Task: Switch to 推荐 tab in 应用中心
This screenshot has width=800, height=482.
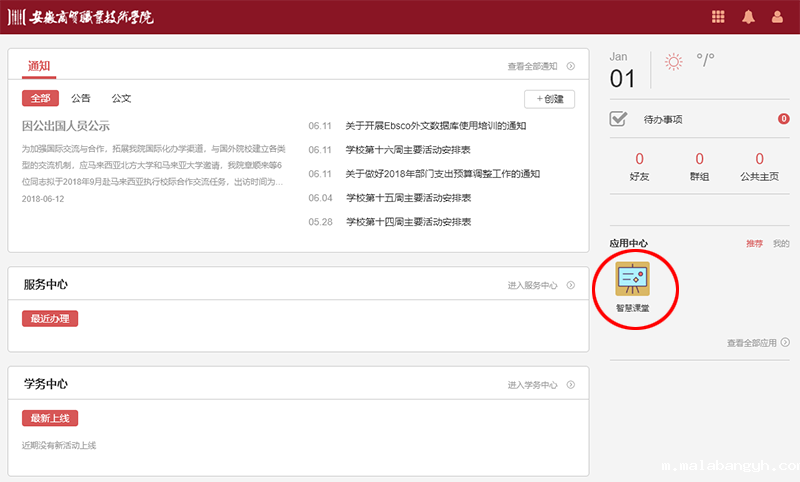Action: coord(754,244)
